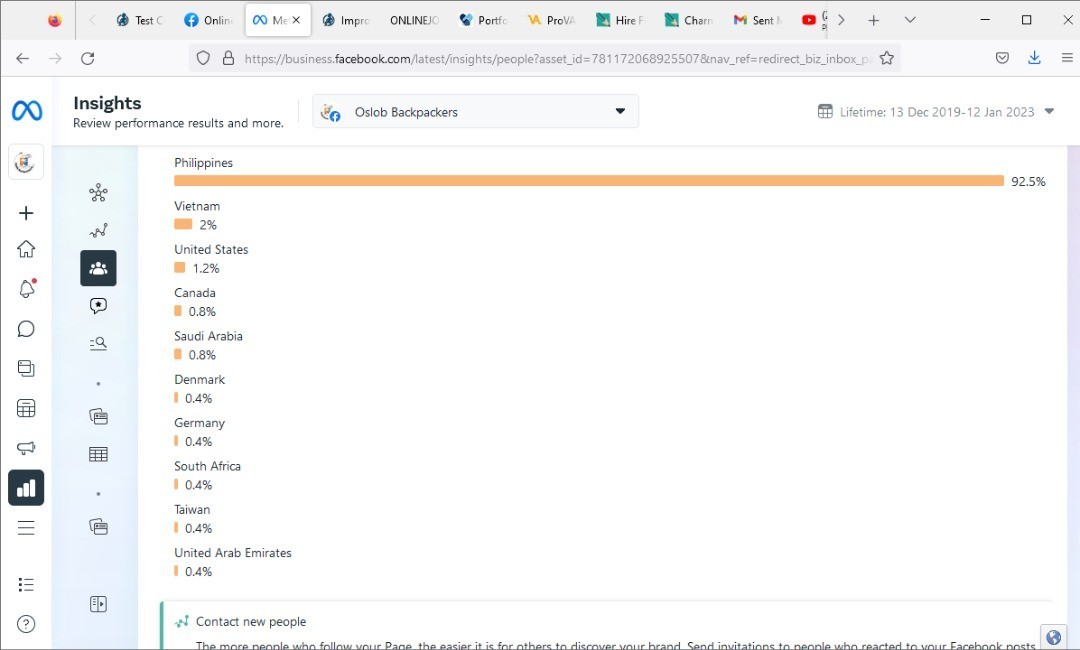
Task: Open a new browser tab
Action: (x=873, y=20)
